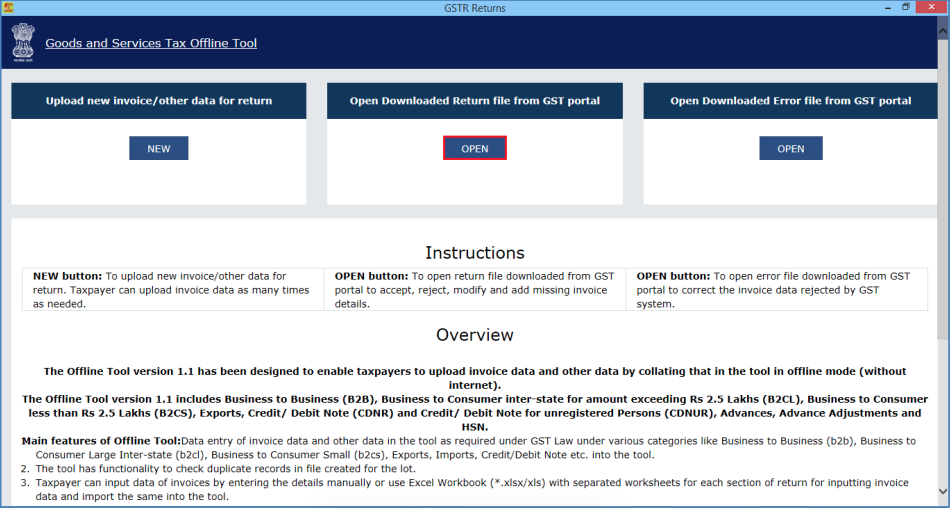Click the Excel Workbook input line
This screenshot has height=508, width=951.
(x=472, y=490)
